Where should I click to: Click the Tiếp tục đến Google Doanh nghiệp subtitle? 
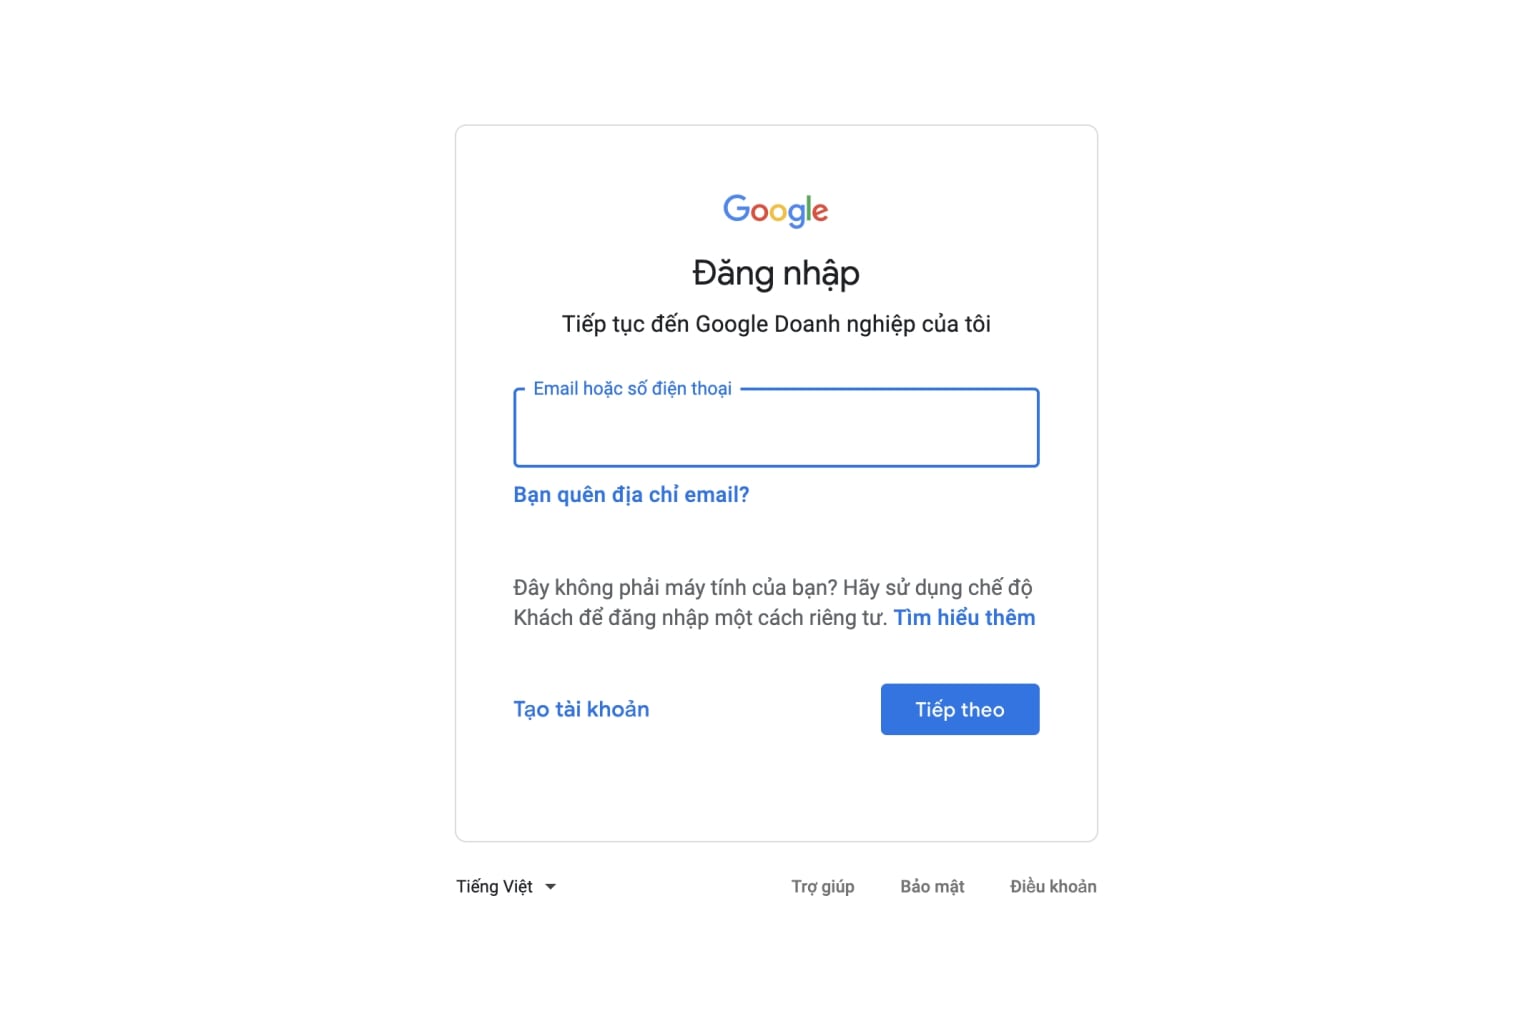[x=776, y=324]
